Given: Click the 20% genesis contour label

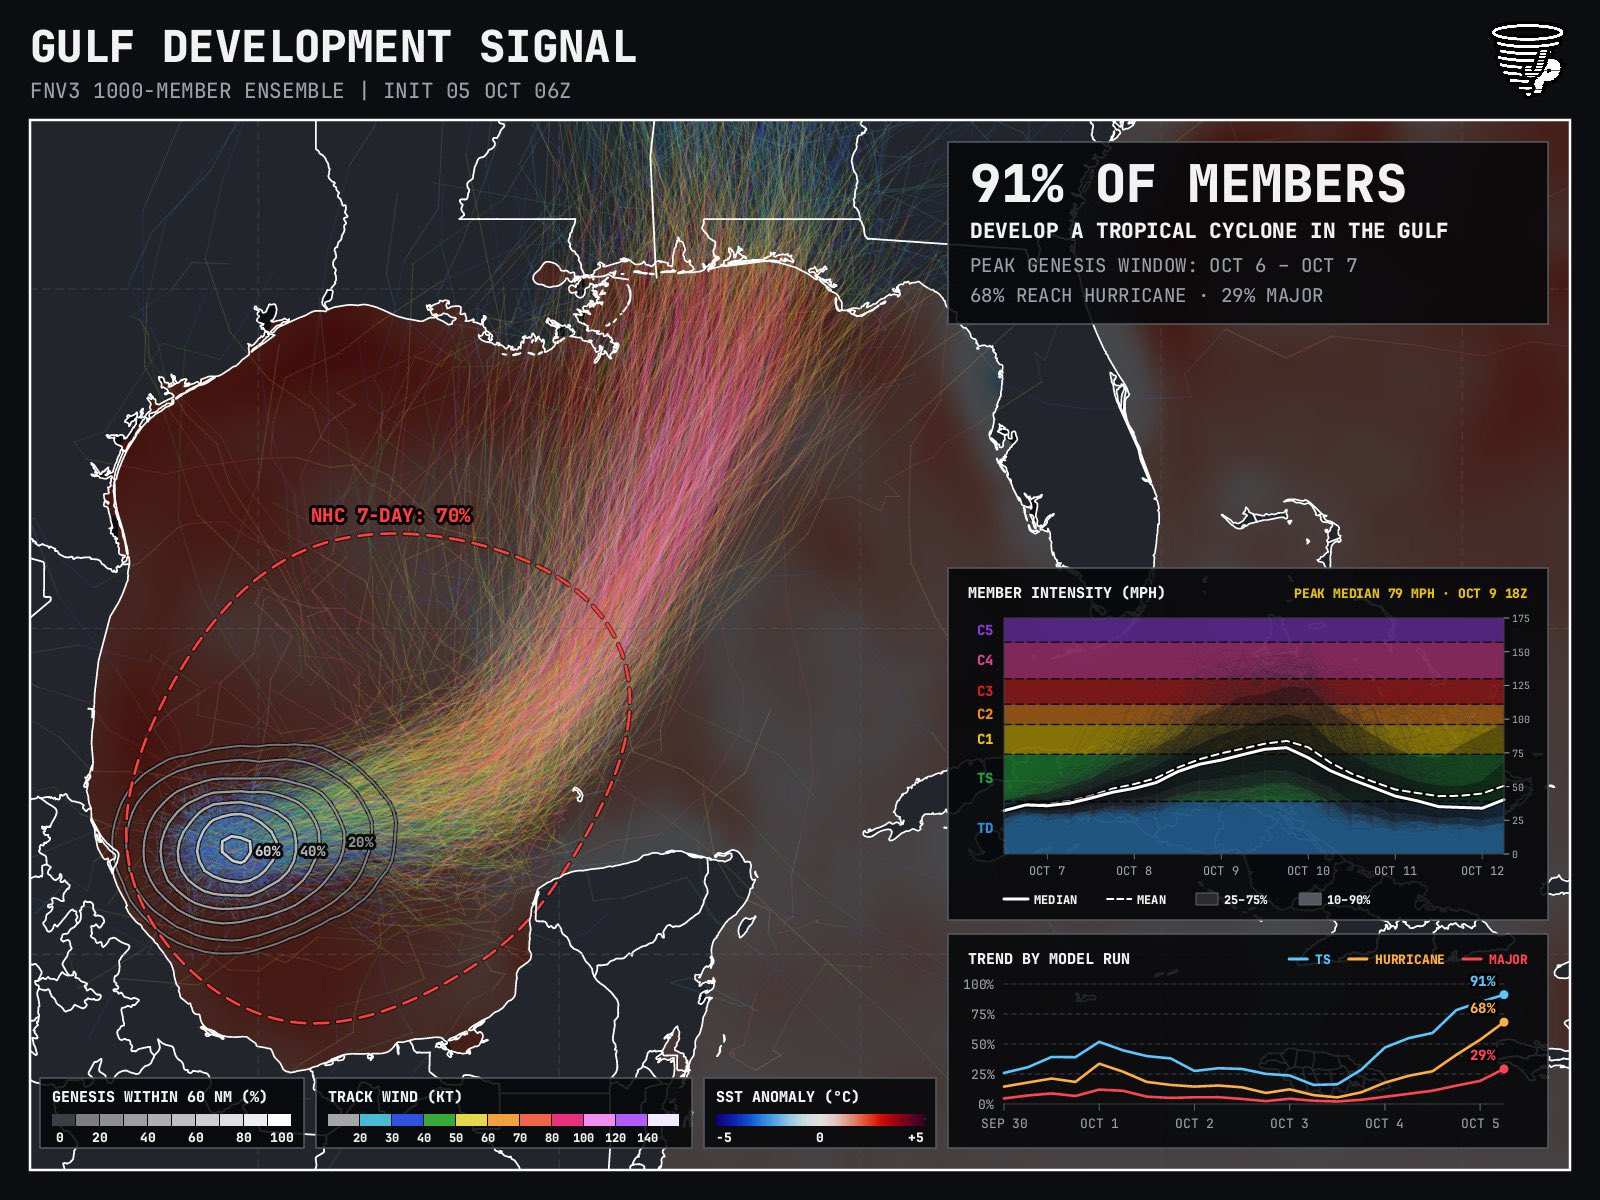Looking at the screenshot, I should pyautogui.click(x=360, y=842).
